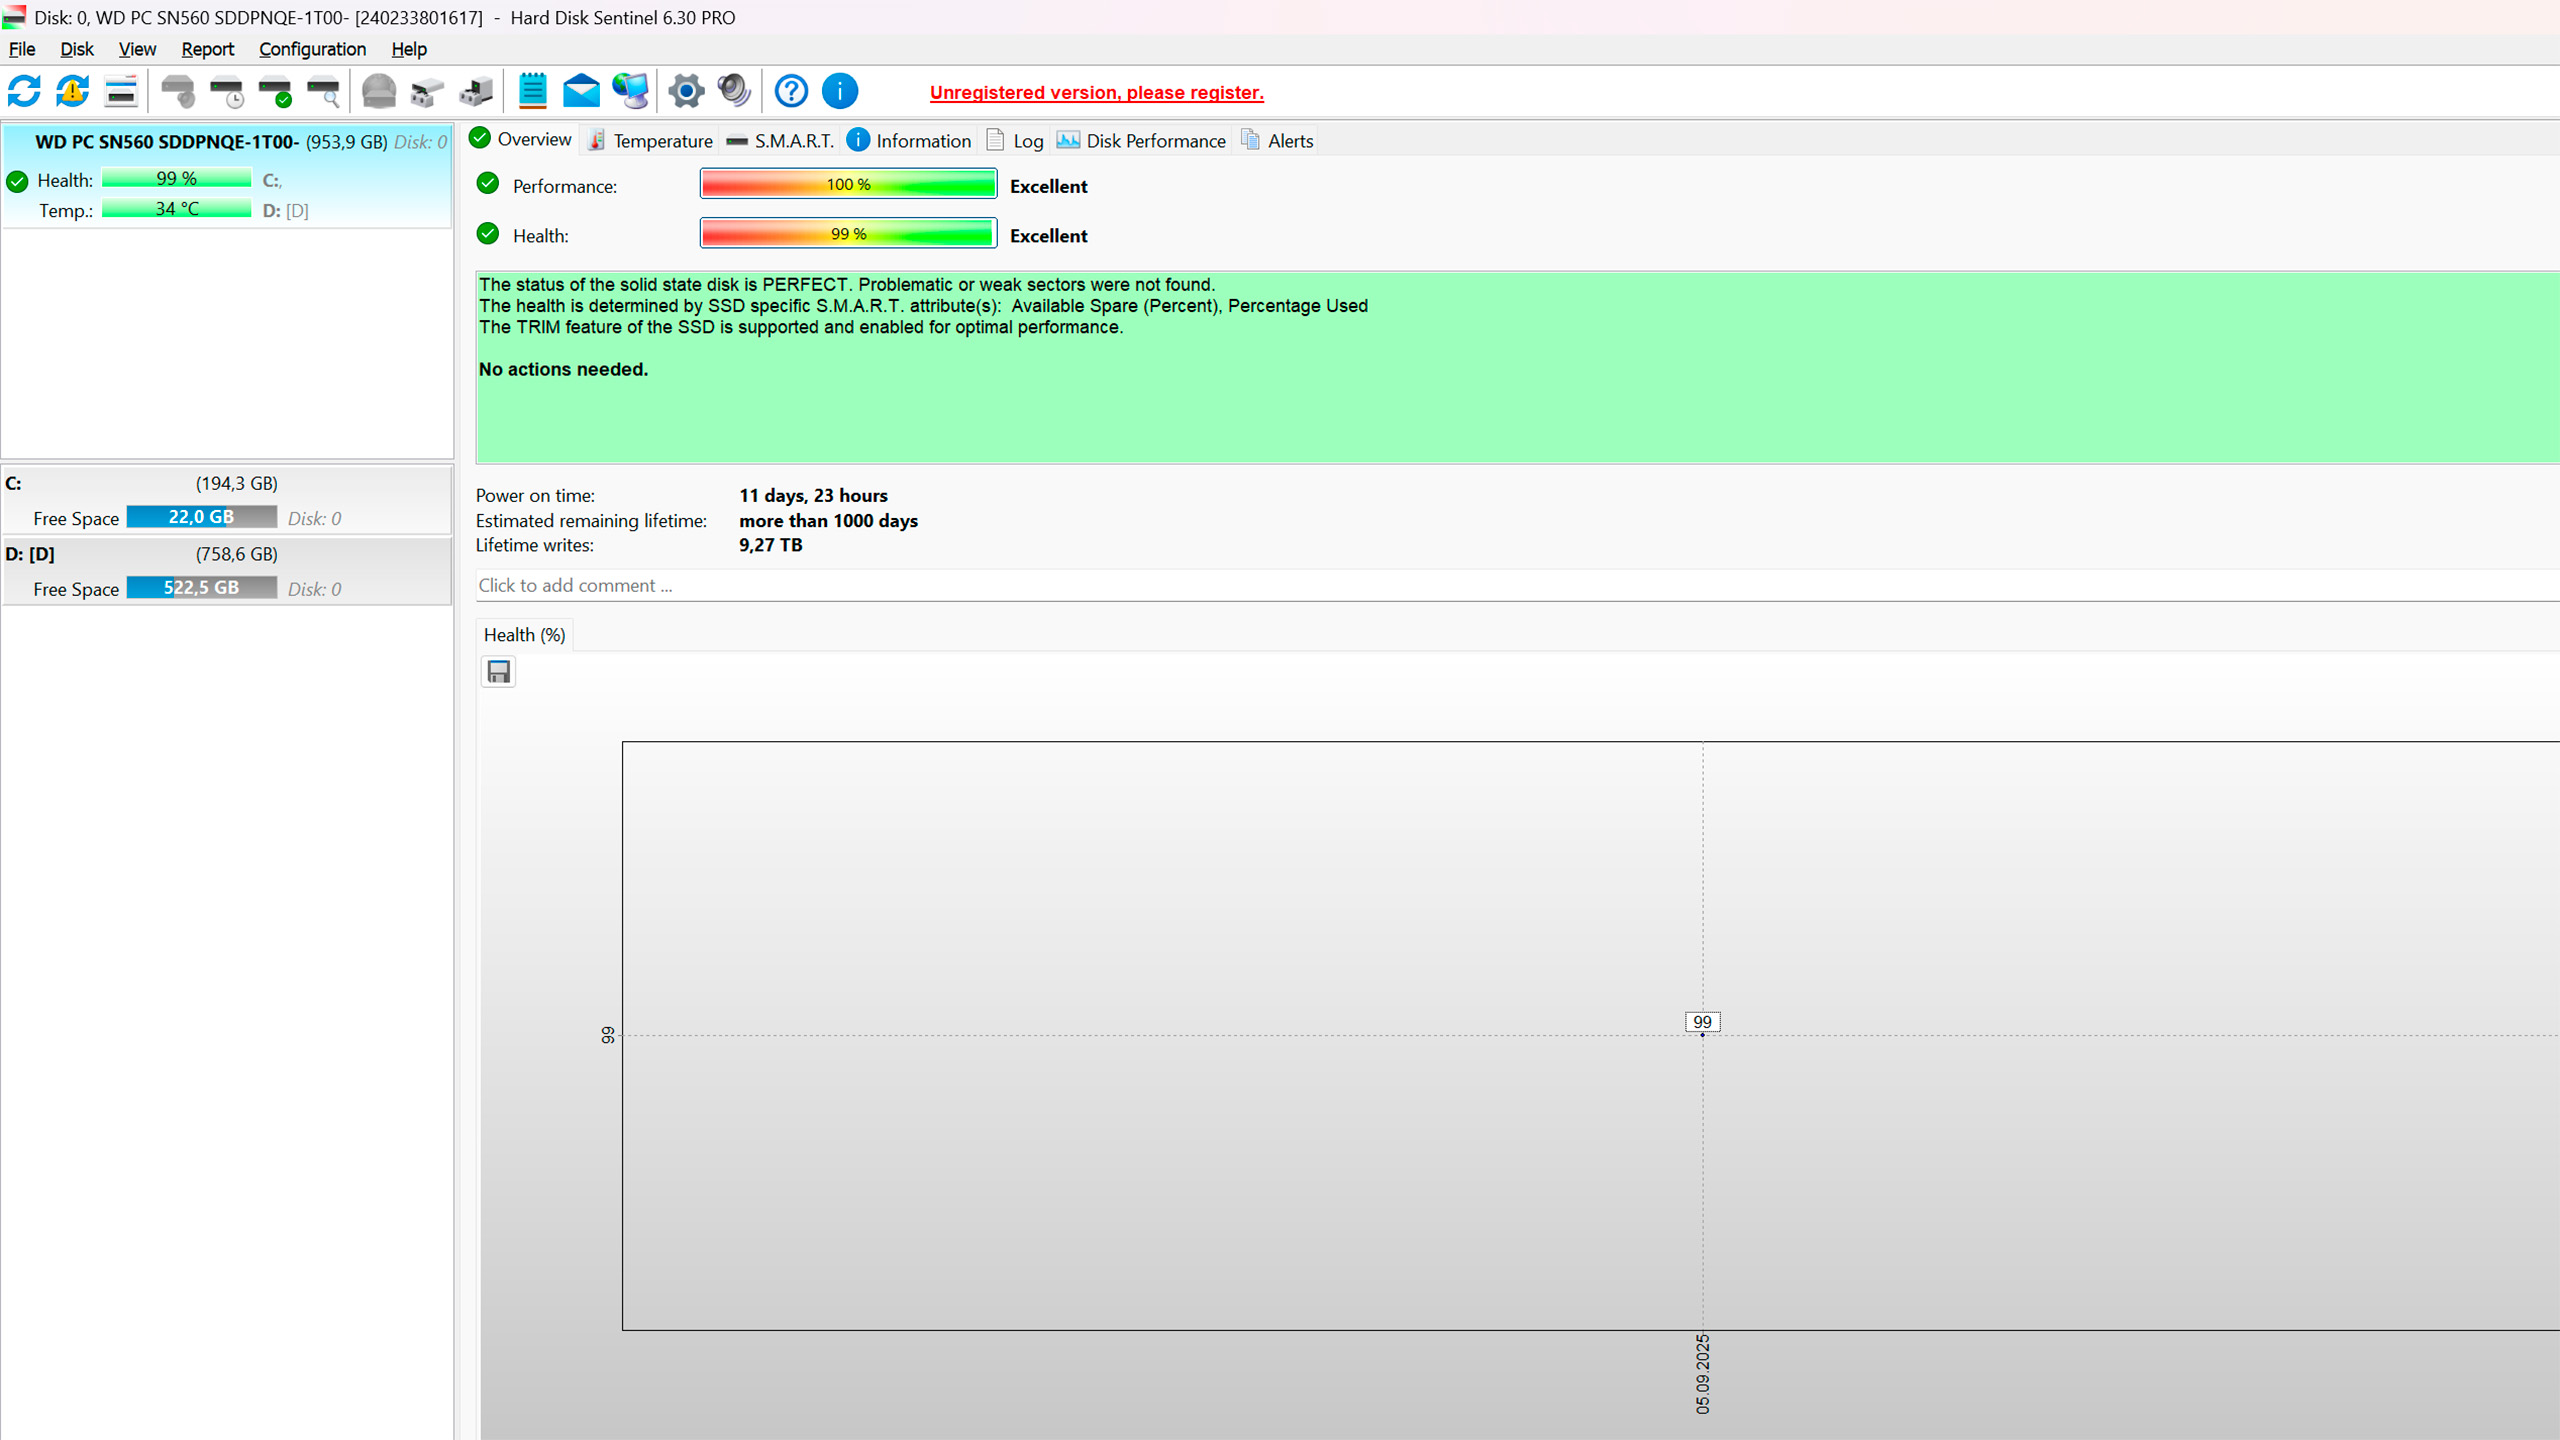Click the '(758,6 GB)' D: size text

coord(236,554)
